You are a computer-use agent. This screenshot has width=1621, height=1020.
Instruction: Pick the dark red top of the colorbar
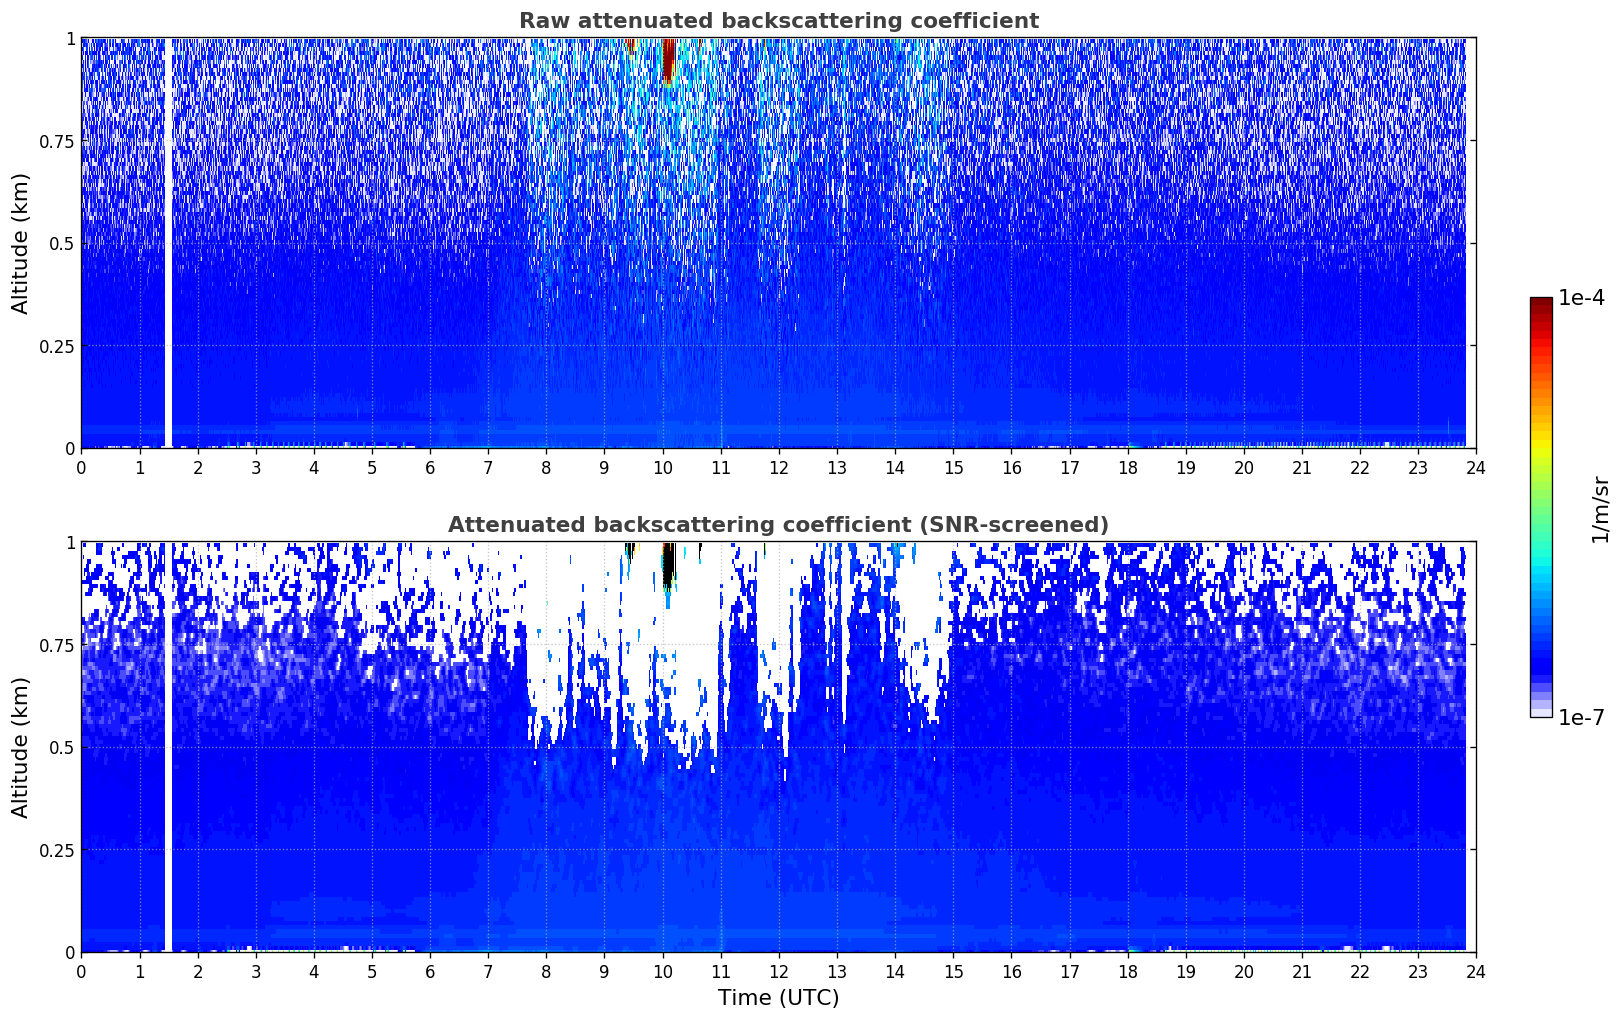coord(1541,305)
